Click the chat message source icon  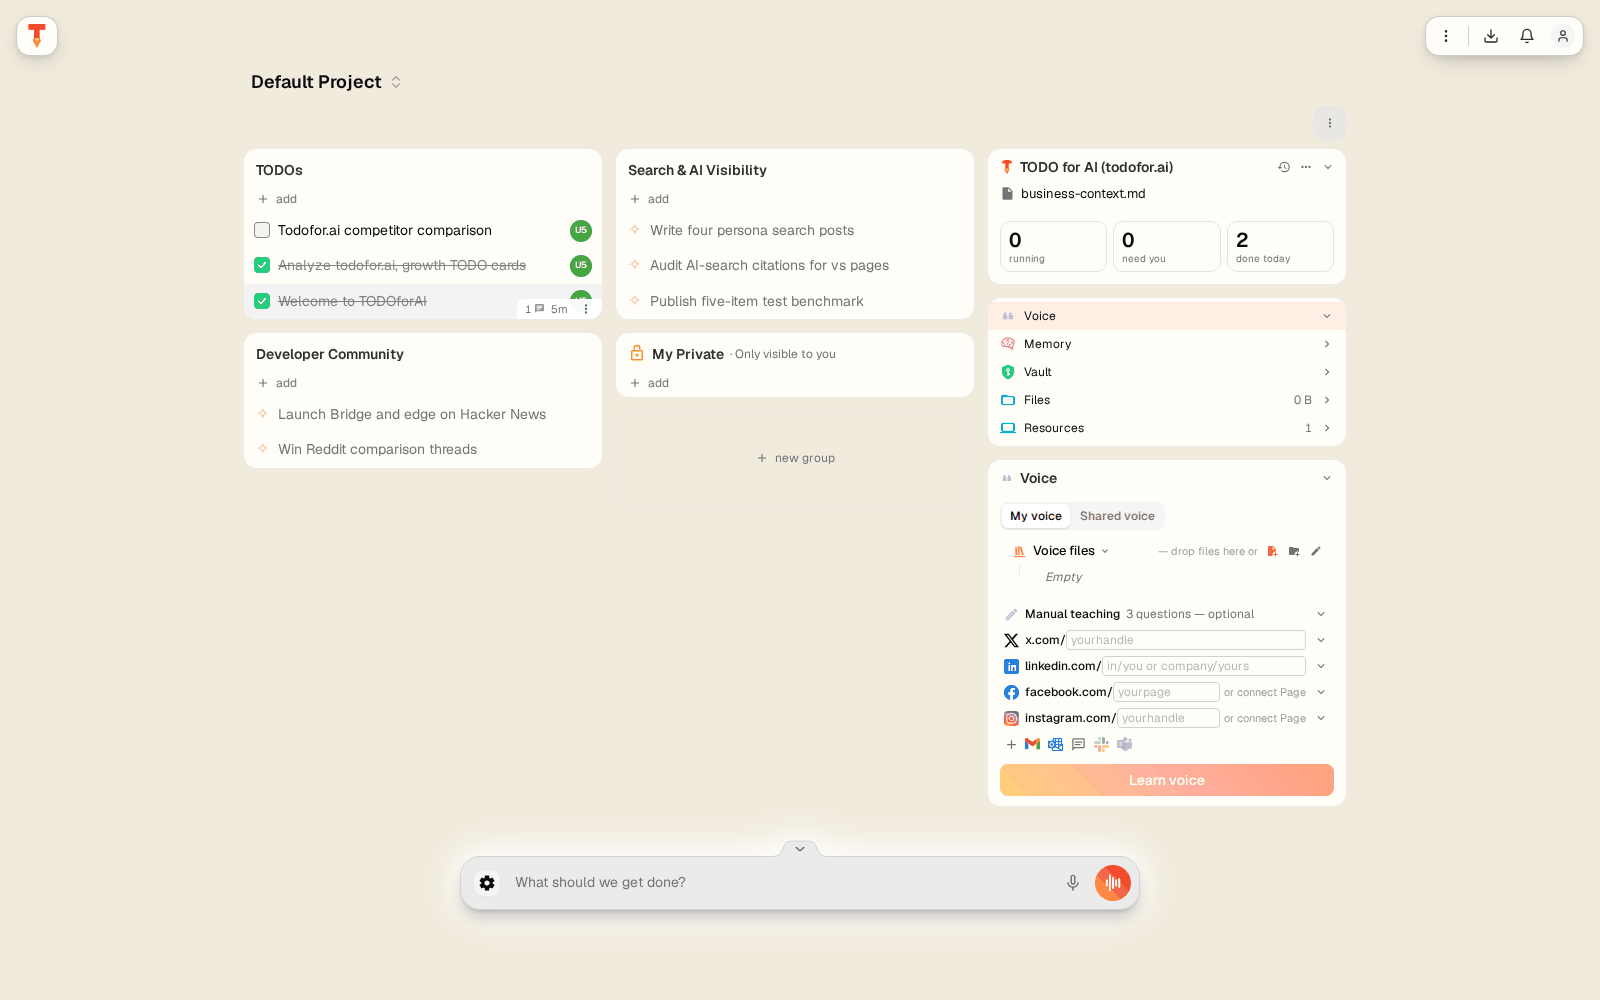1078,744
